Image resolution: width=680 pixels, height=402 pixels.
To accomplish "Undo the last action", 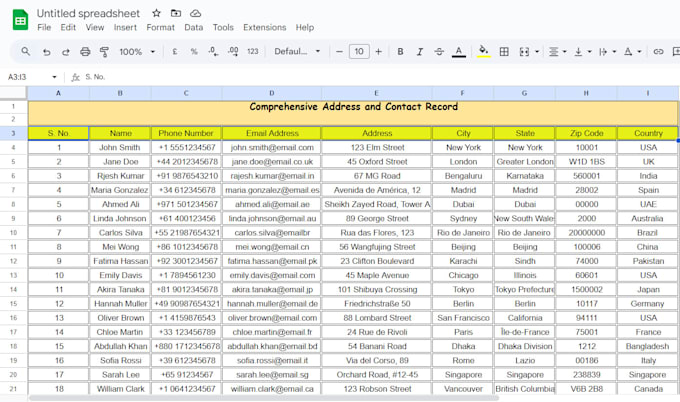I will click(x=46, y=52).
